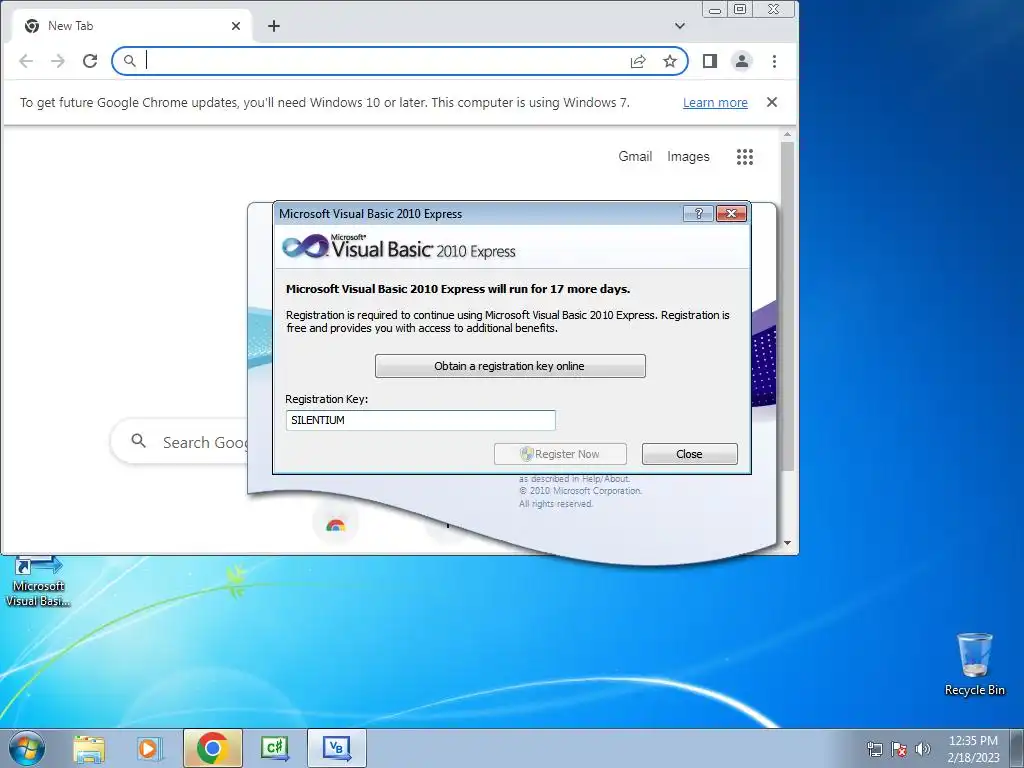
Task: Click the Register Now button
Action: point(560,454)
